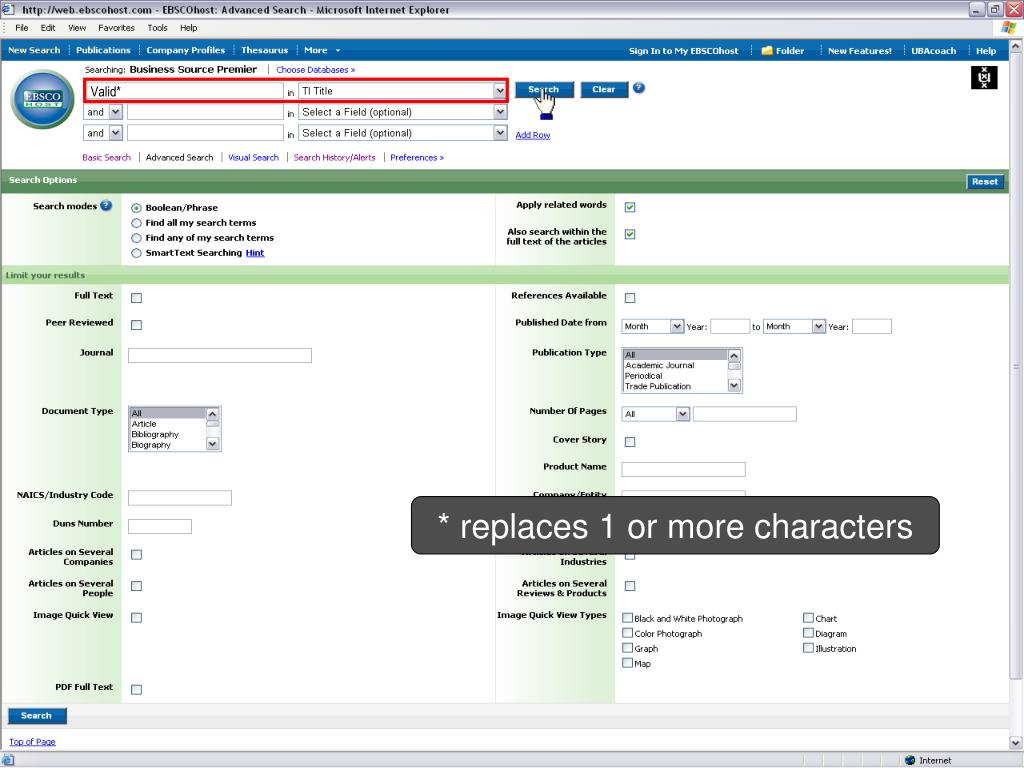
Task: Open the Folder icon in the top bar
Action: (767, 50)
